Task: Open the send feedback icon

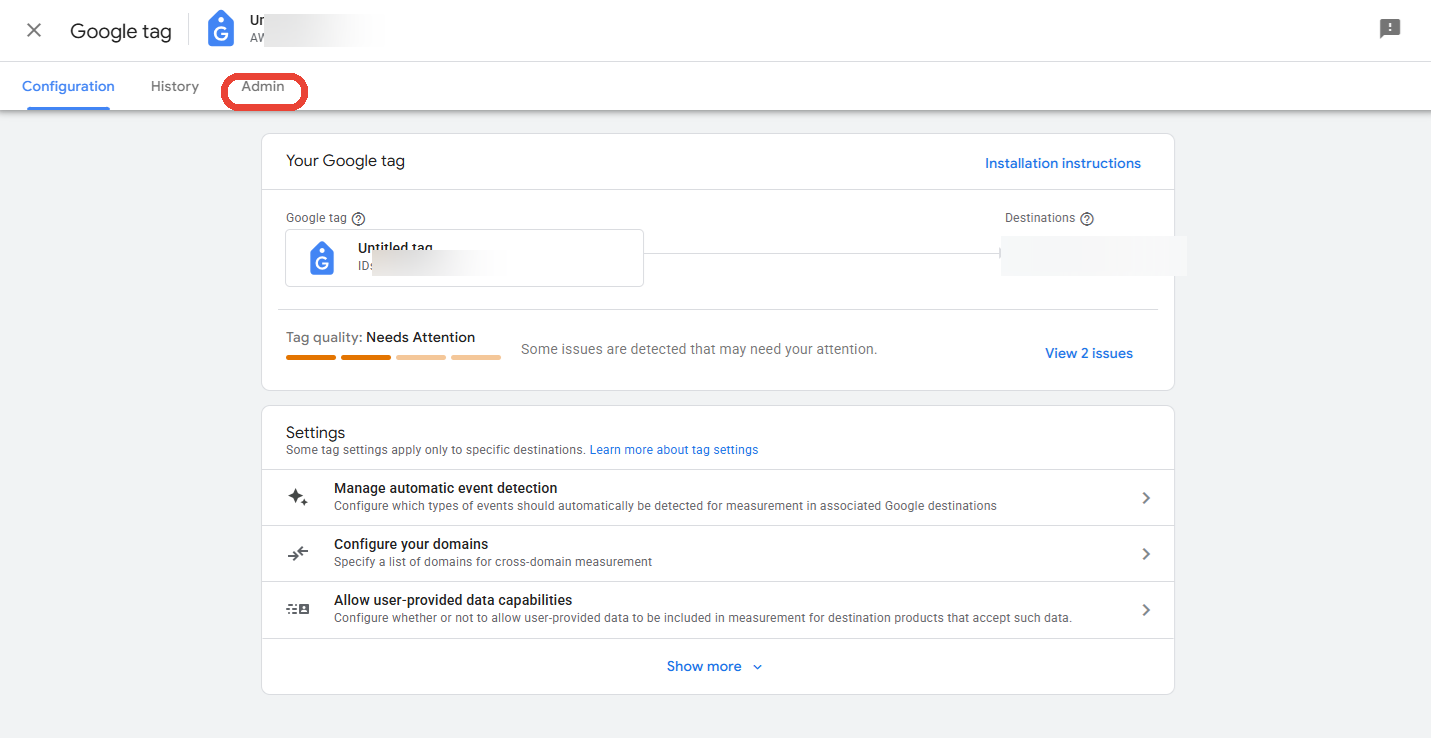Action: pos(1390,29)
